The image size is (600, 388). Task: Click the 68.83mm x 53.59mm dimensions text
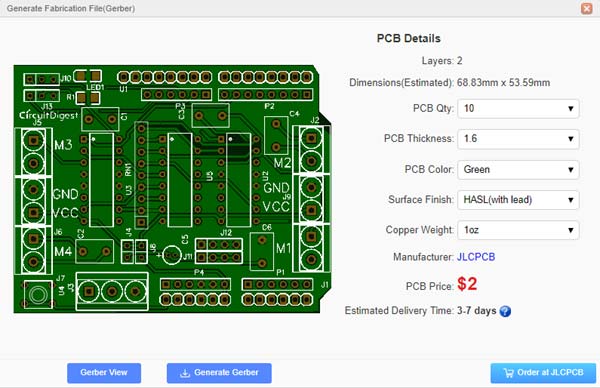coord(503,83)
